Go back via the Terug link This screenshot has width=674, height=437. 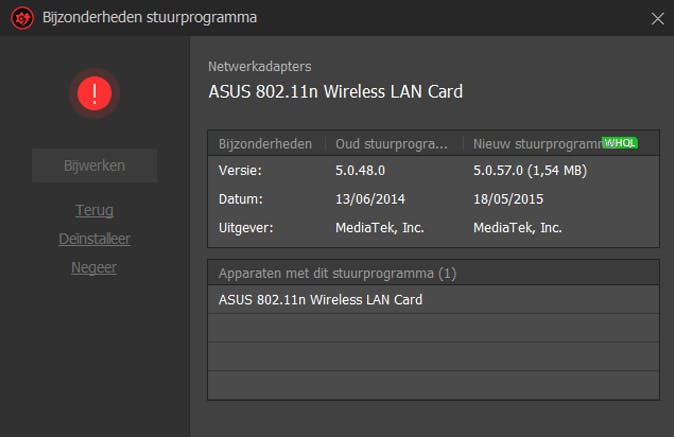point(94,210)
